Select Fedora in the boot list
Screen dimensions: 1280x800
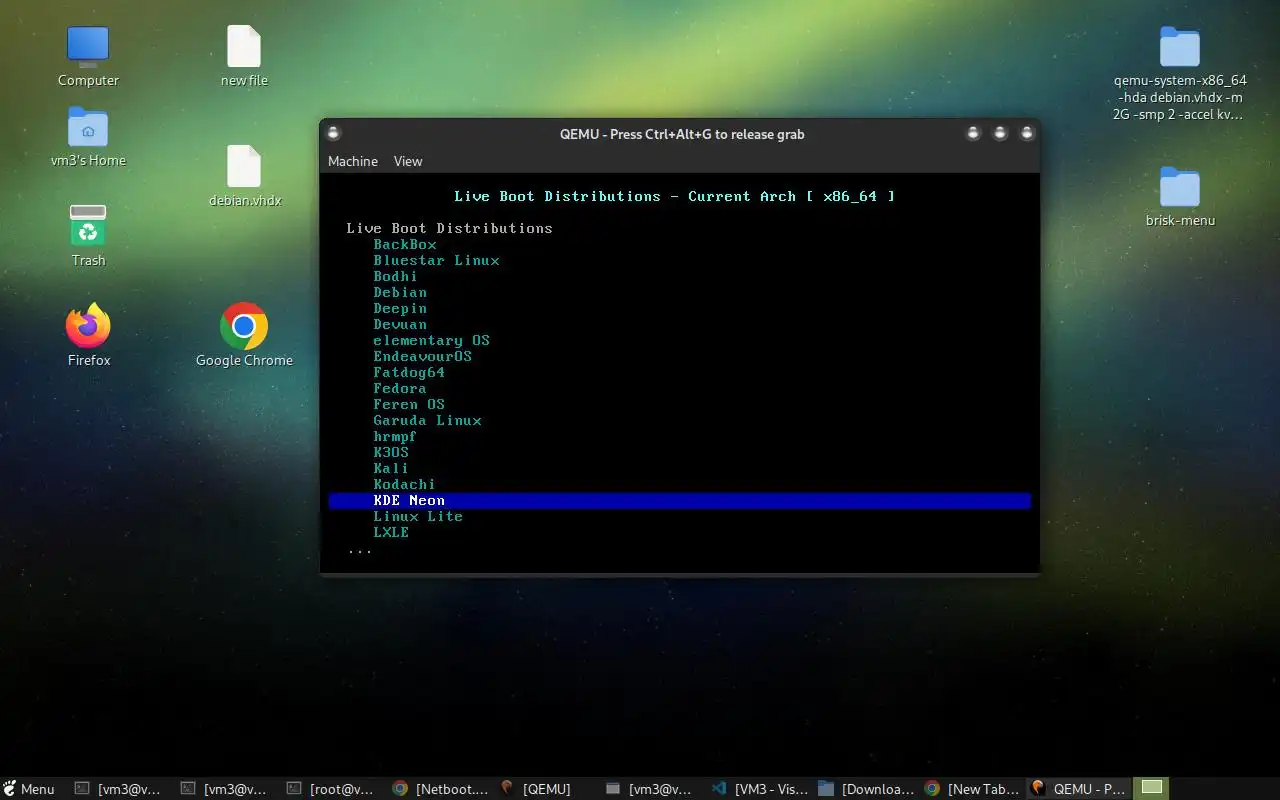(x=400, y=388)
